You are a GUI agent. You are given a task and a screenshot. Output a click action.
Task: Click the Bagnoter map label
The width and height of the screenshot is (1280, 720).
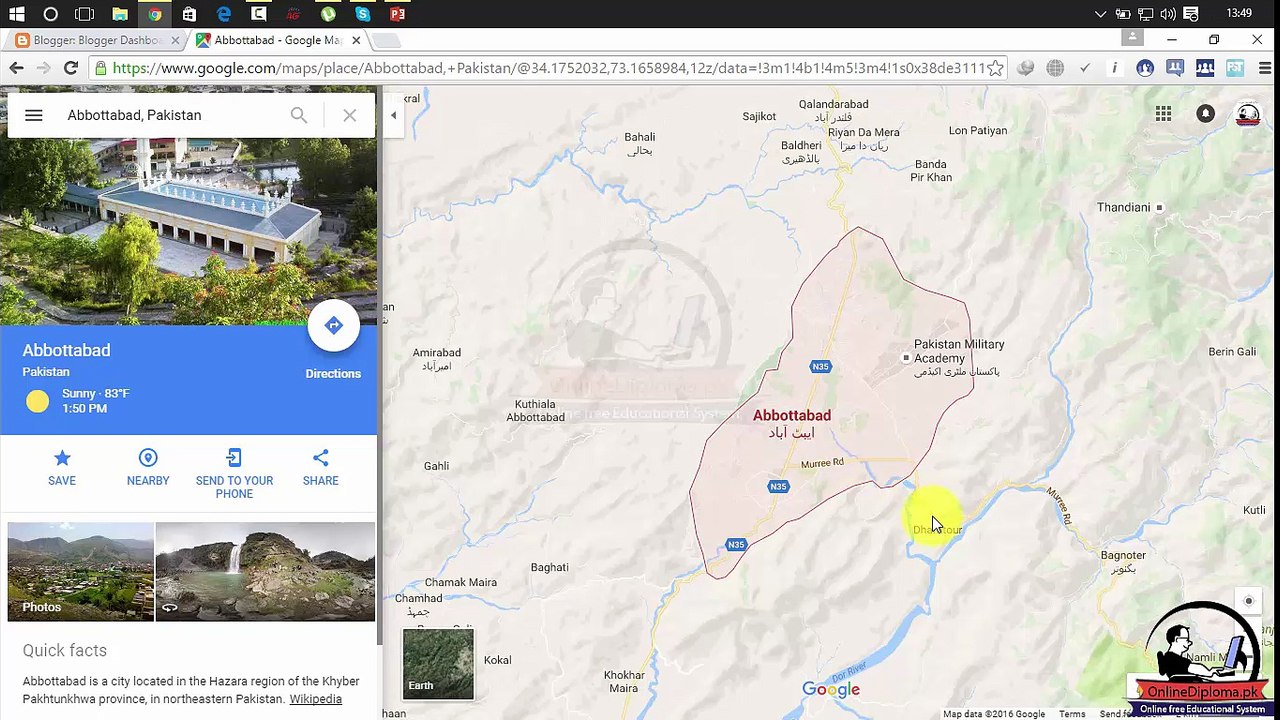click(x=1123, y=555)
